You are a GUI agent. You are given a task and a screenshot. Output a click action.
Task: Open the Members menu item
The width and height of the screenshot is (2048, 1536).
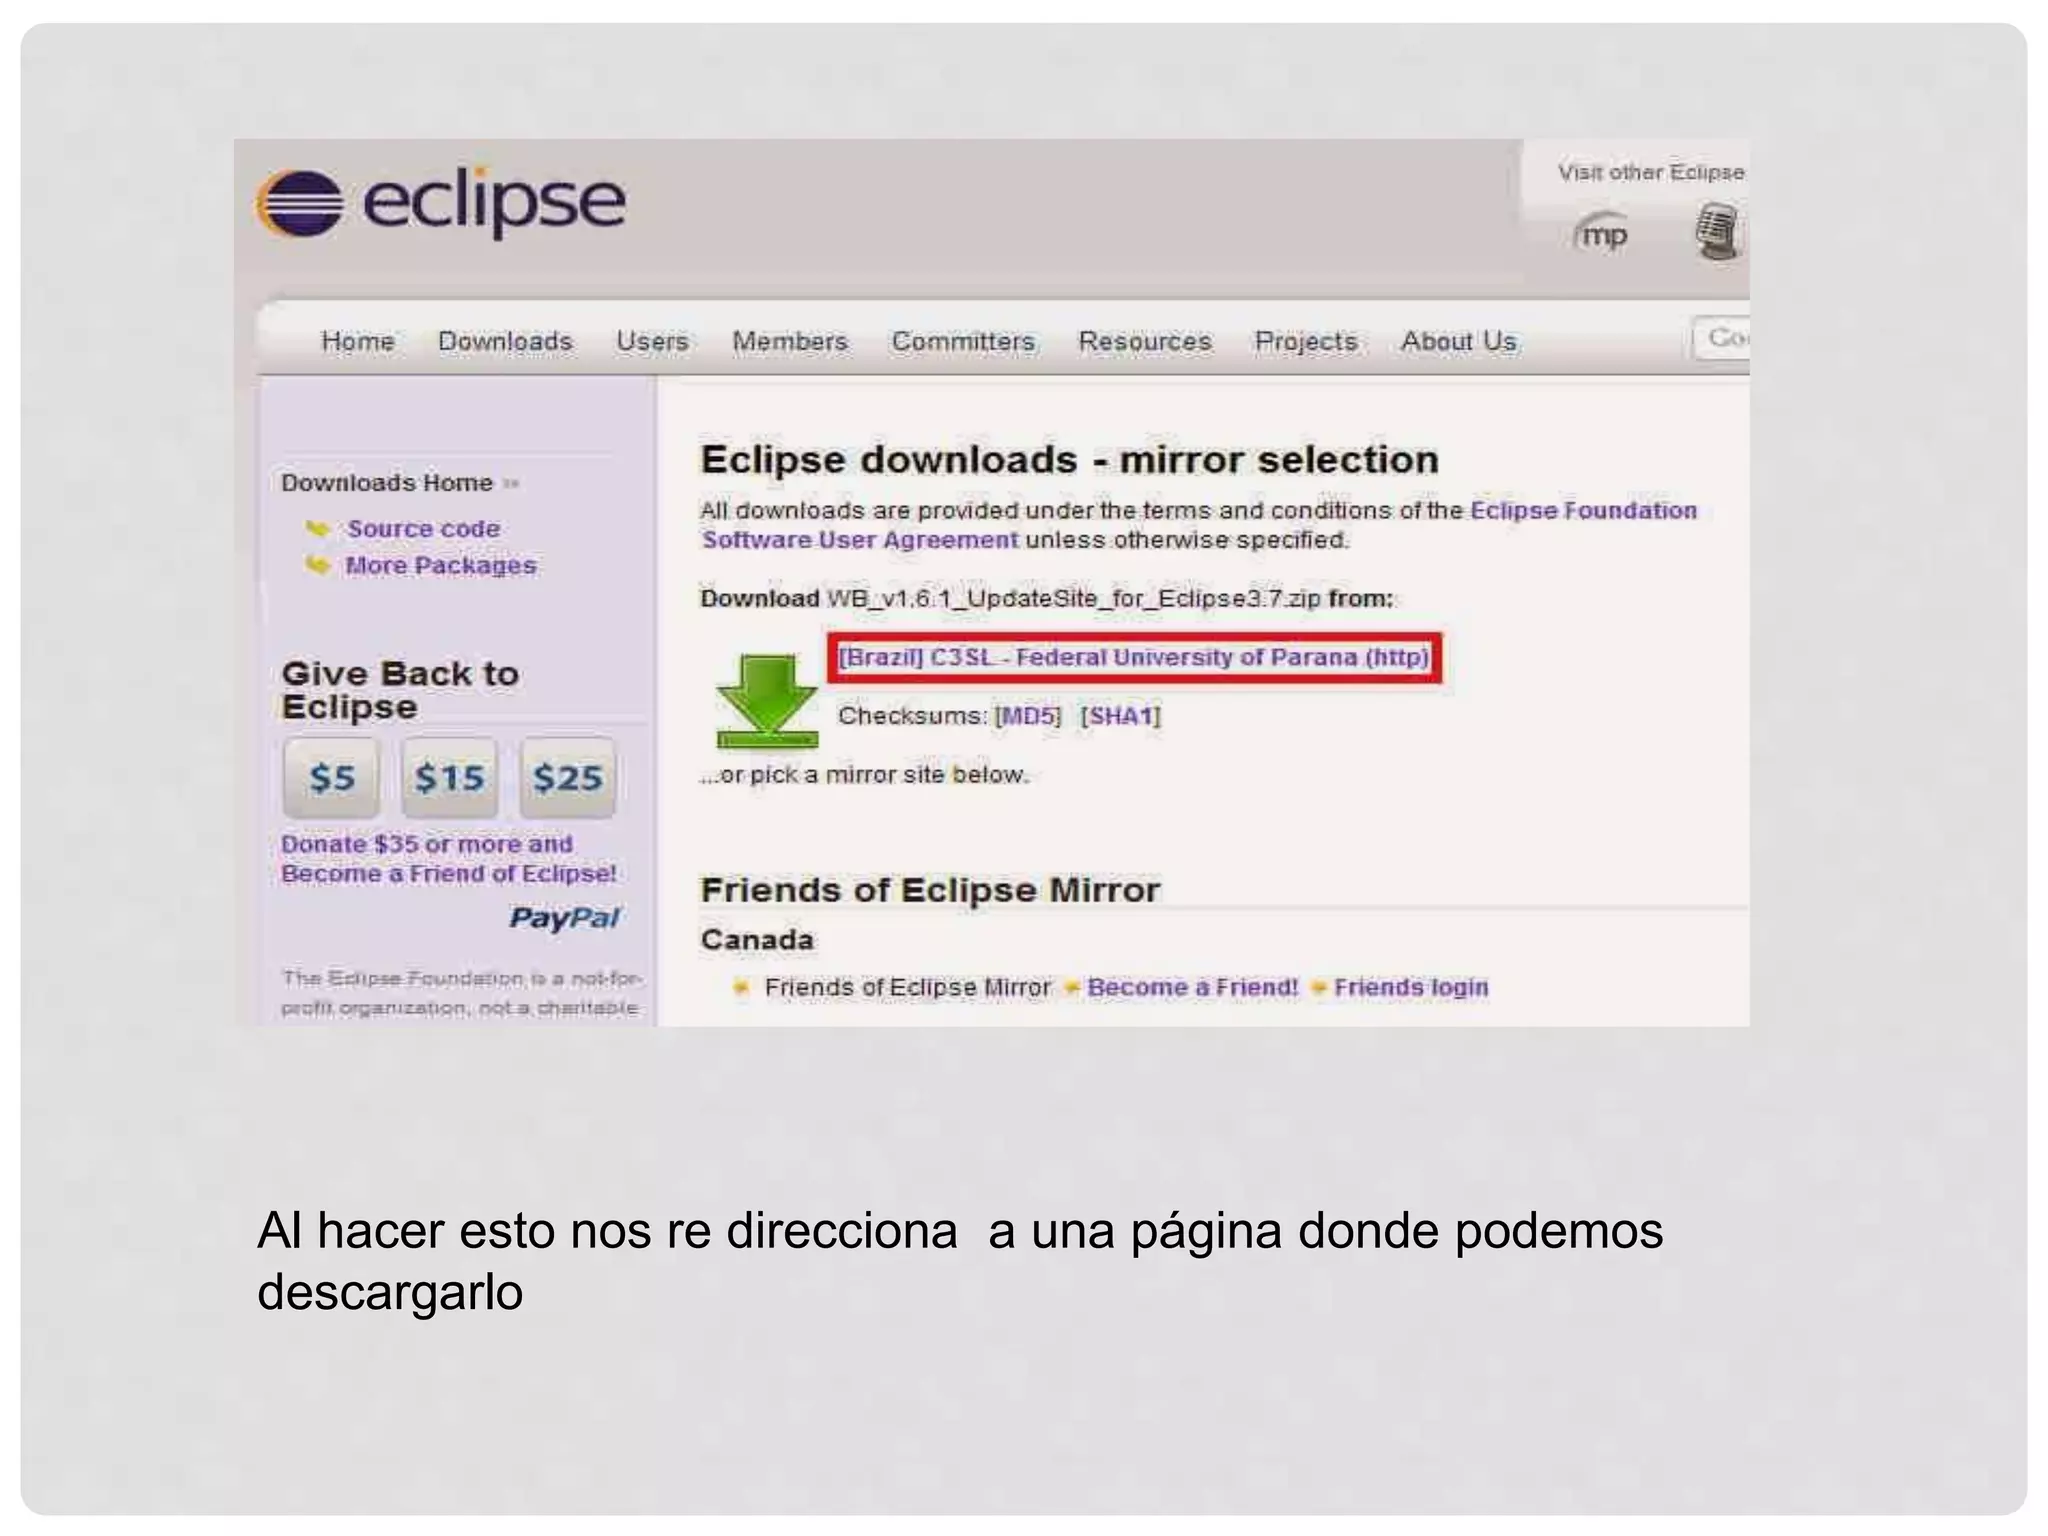point(790,341)
